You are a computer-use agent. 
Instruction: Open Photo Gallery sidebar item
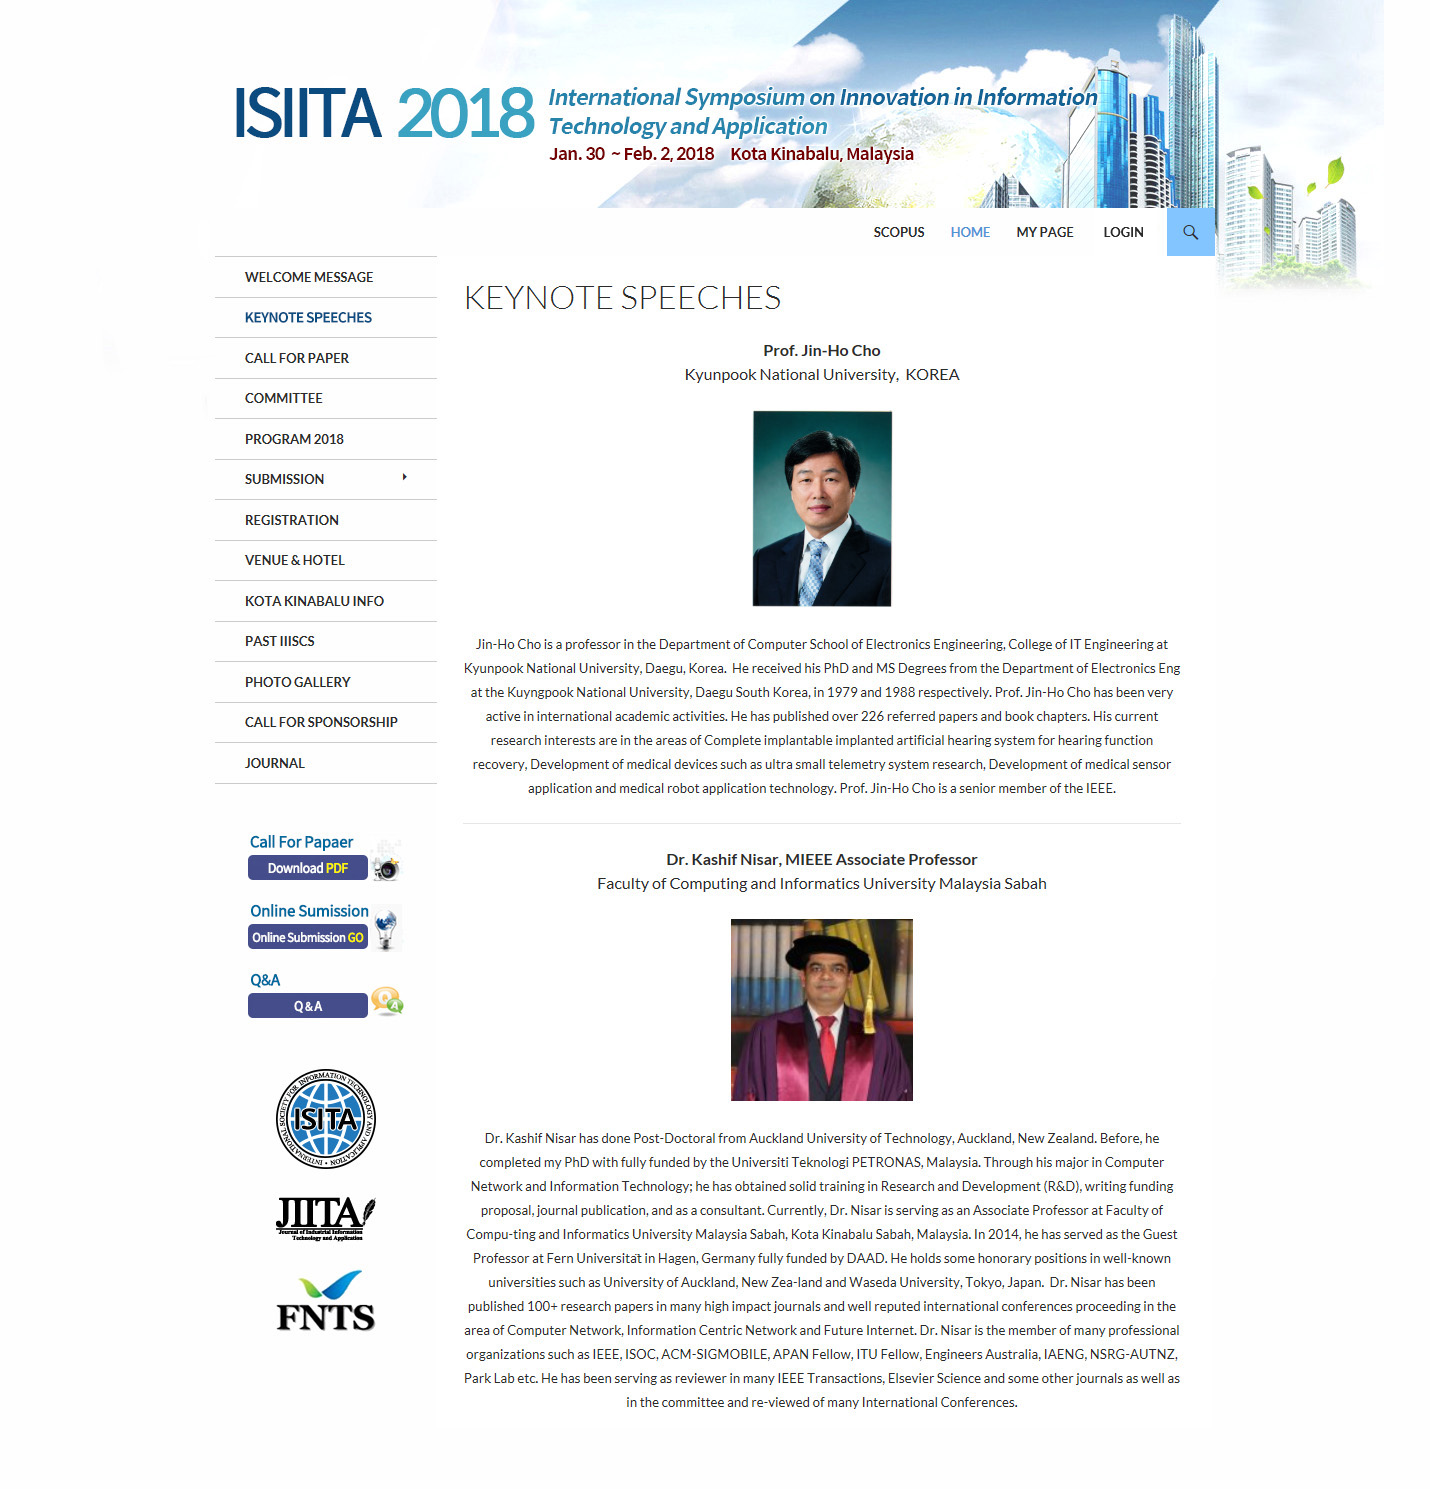pos(326,682)
